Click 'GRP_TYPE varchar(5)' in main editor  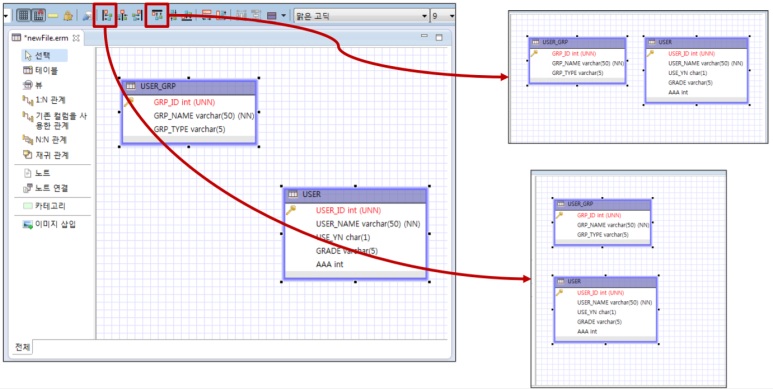point(189,129)
